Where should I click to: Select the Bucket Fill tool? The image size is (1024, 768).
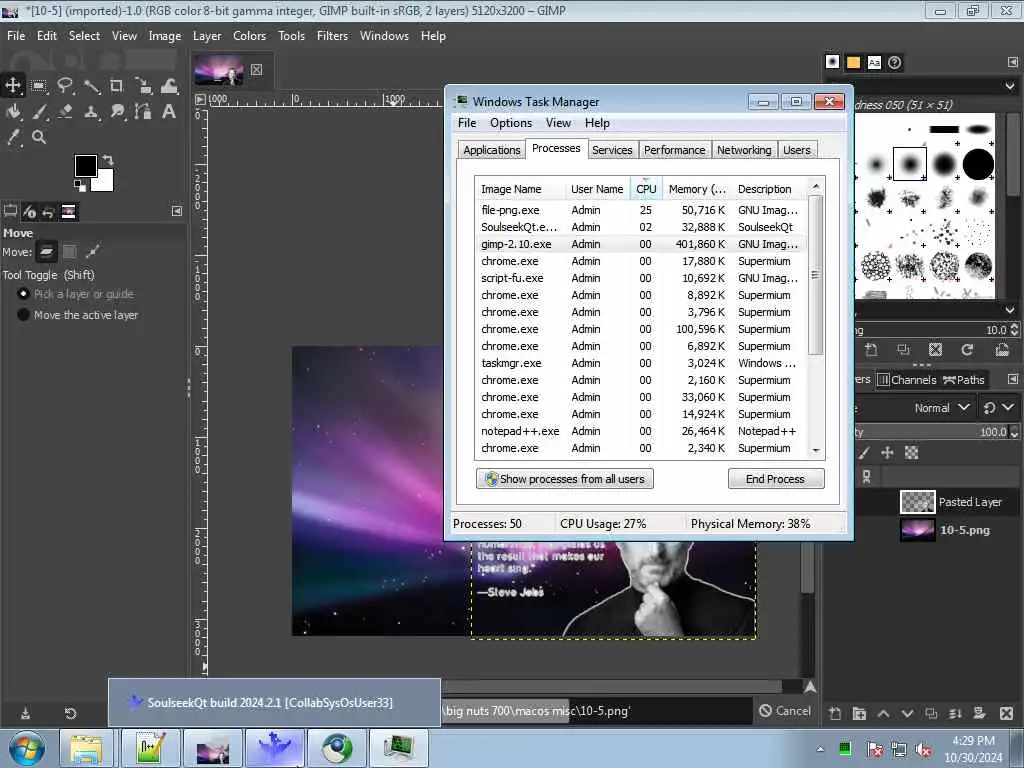click(13, 112)
